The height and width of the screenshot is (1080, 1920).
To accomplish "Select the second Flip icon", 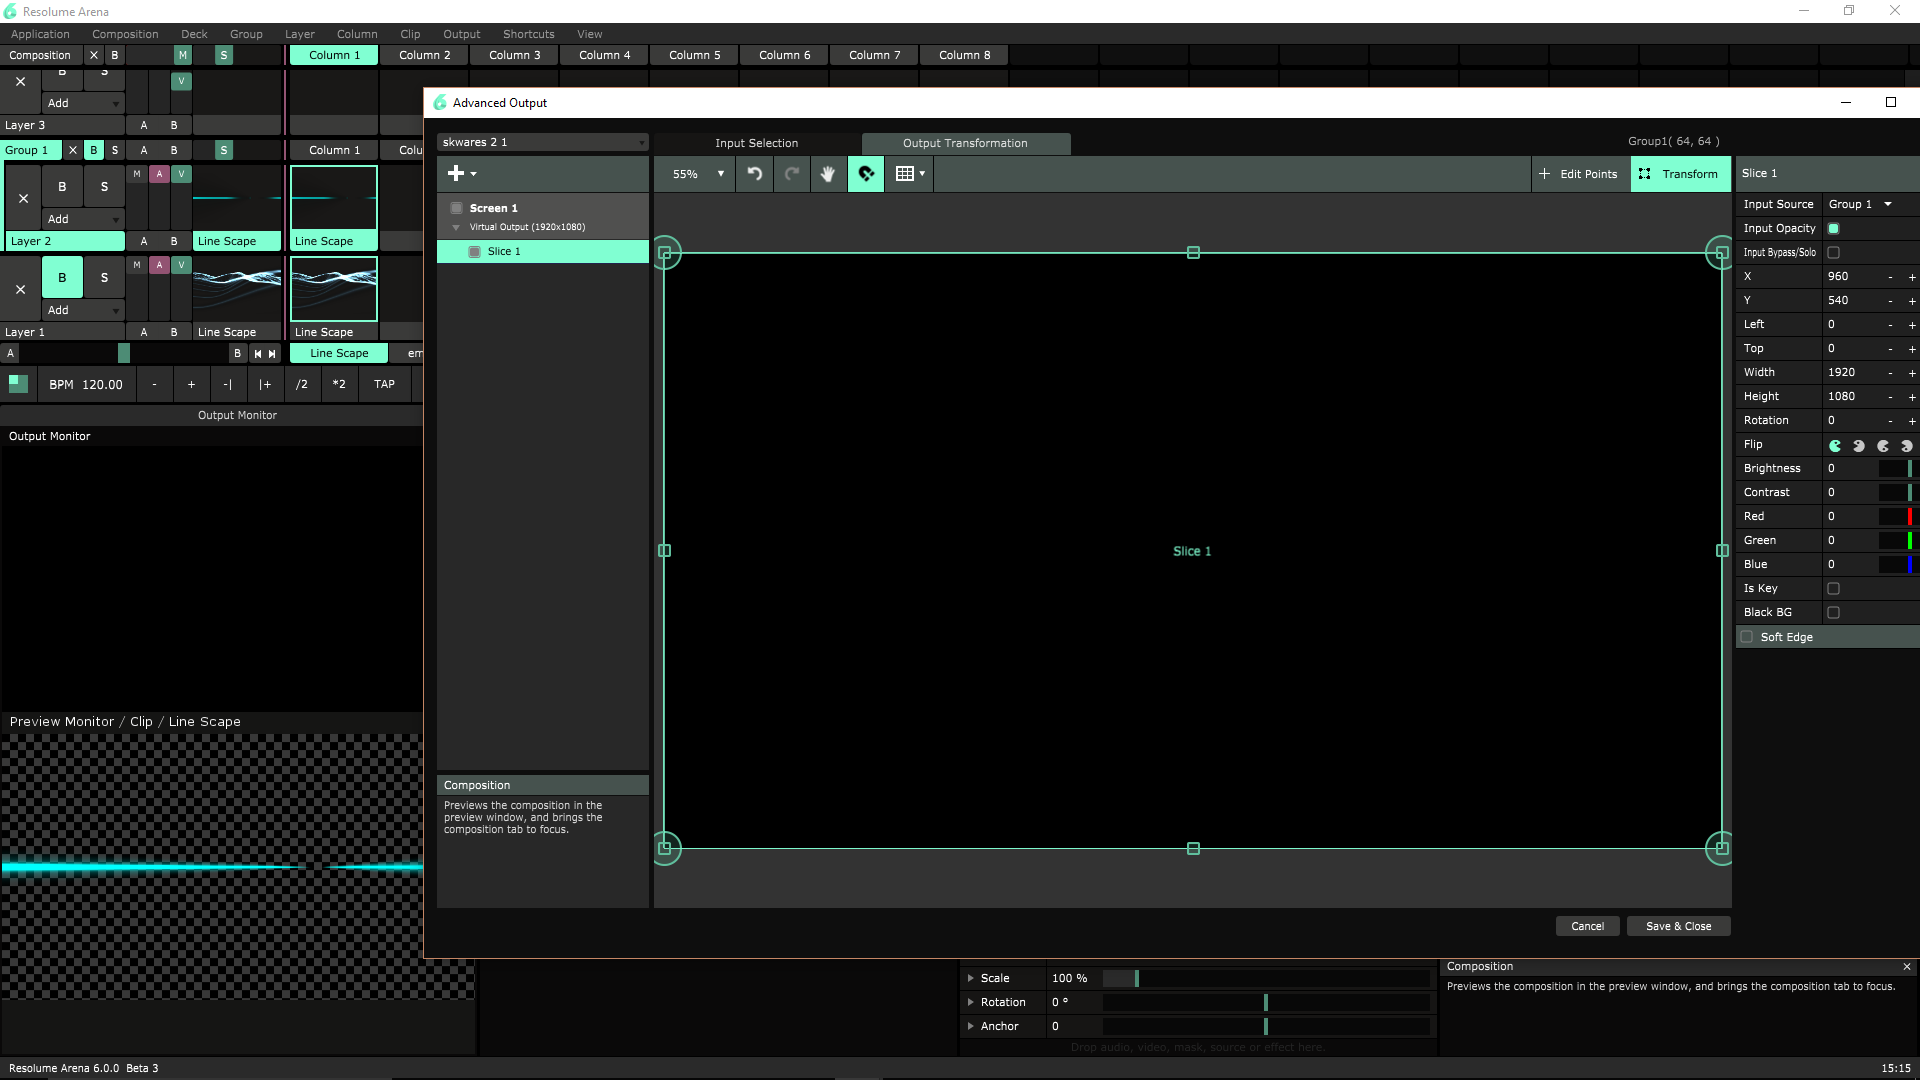I will [x=1859, y=446].
